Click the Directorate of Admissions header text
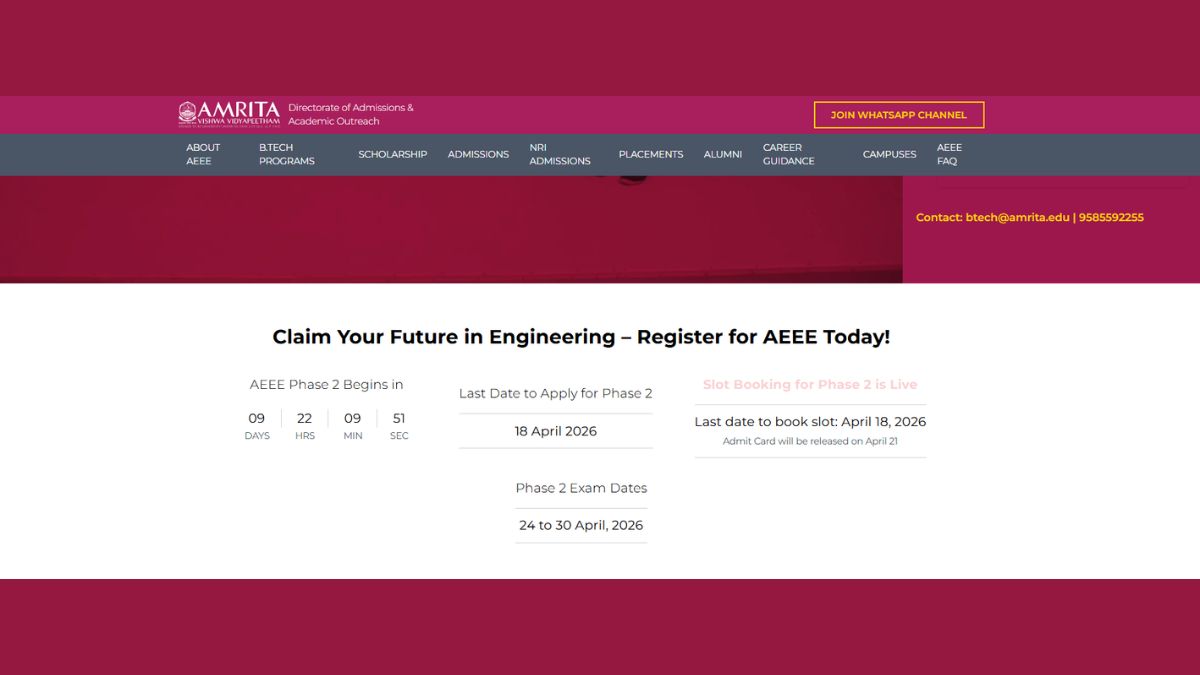The width and height of the screenshot is (1200, 675). point(351,114)
